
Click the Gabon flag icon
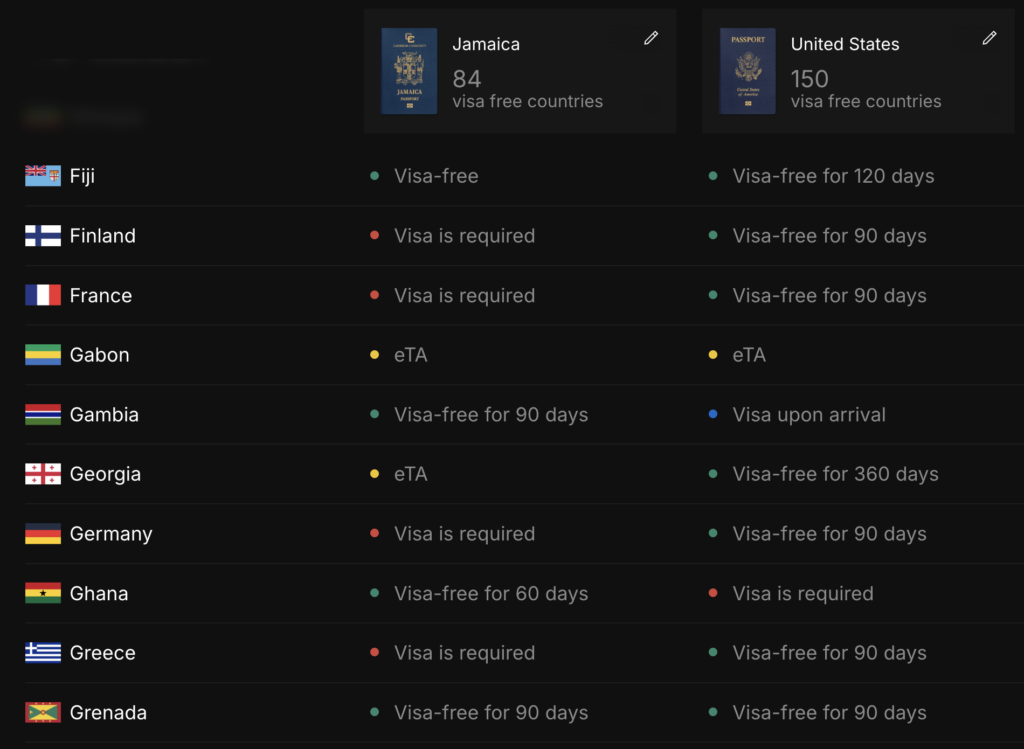43,355
